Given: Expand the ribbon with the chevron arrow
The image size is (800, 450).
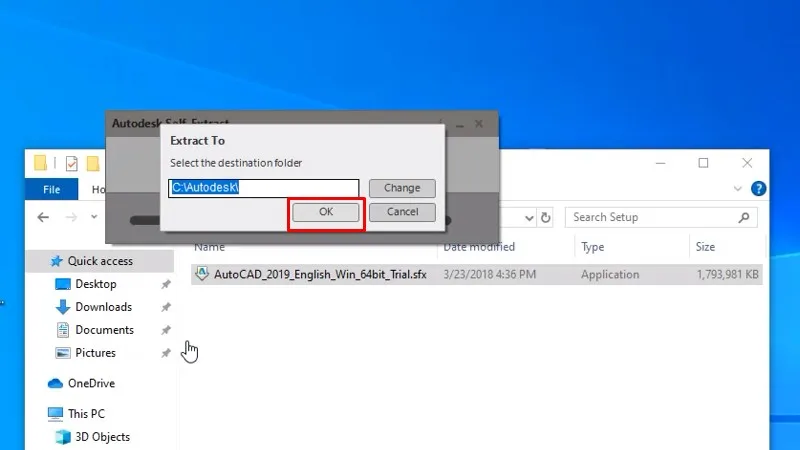Looking at the screenshot, I should click(739, 189).
